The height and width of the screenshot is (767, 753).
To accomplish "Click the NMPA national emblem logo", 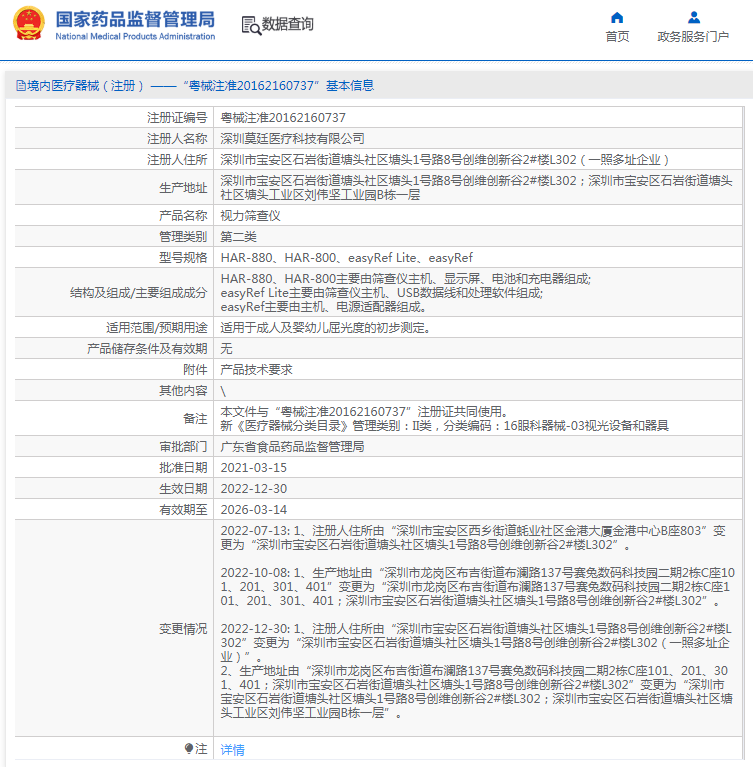I will coord(29,23).
